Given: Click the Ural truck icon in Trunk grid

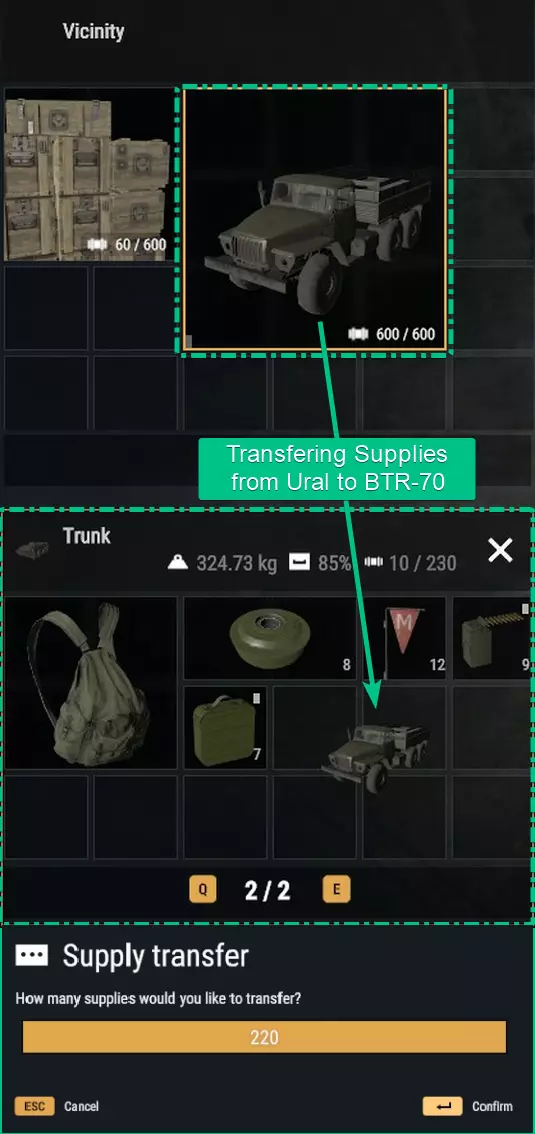Looking at the screenshot, I should (x=374, y=755).
